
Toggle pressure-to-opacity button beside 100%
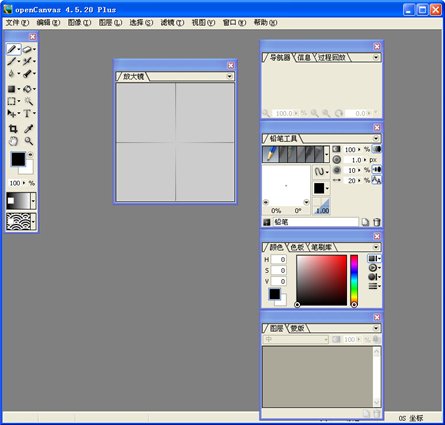pyautogui.click(x=377, y=149)
